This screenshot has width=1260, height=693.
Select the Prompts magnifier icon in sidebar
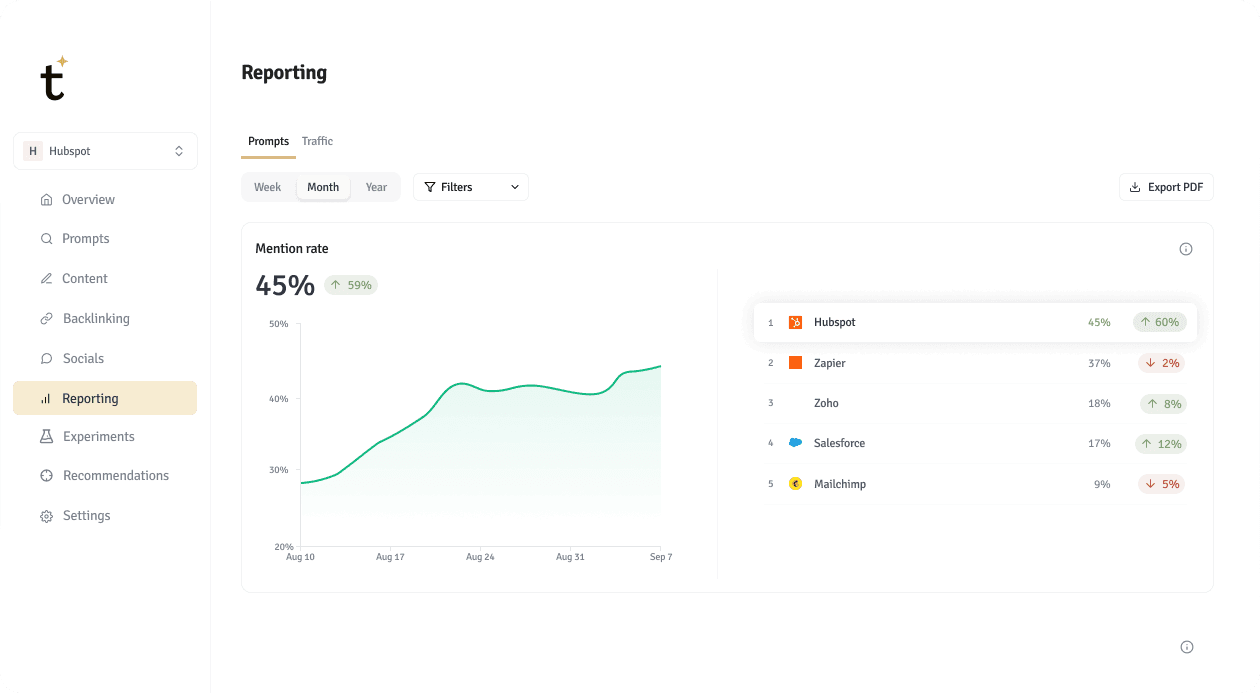coord(46,238)
